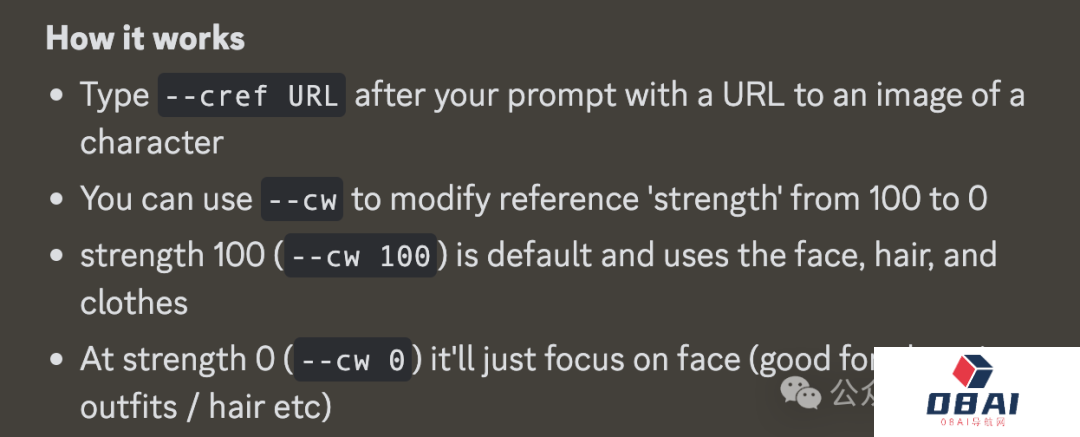Click the bullet dot before "strength 100"
1080x437 pixels.
58,256
